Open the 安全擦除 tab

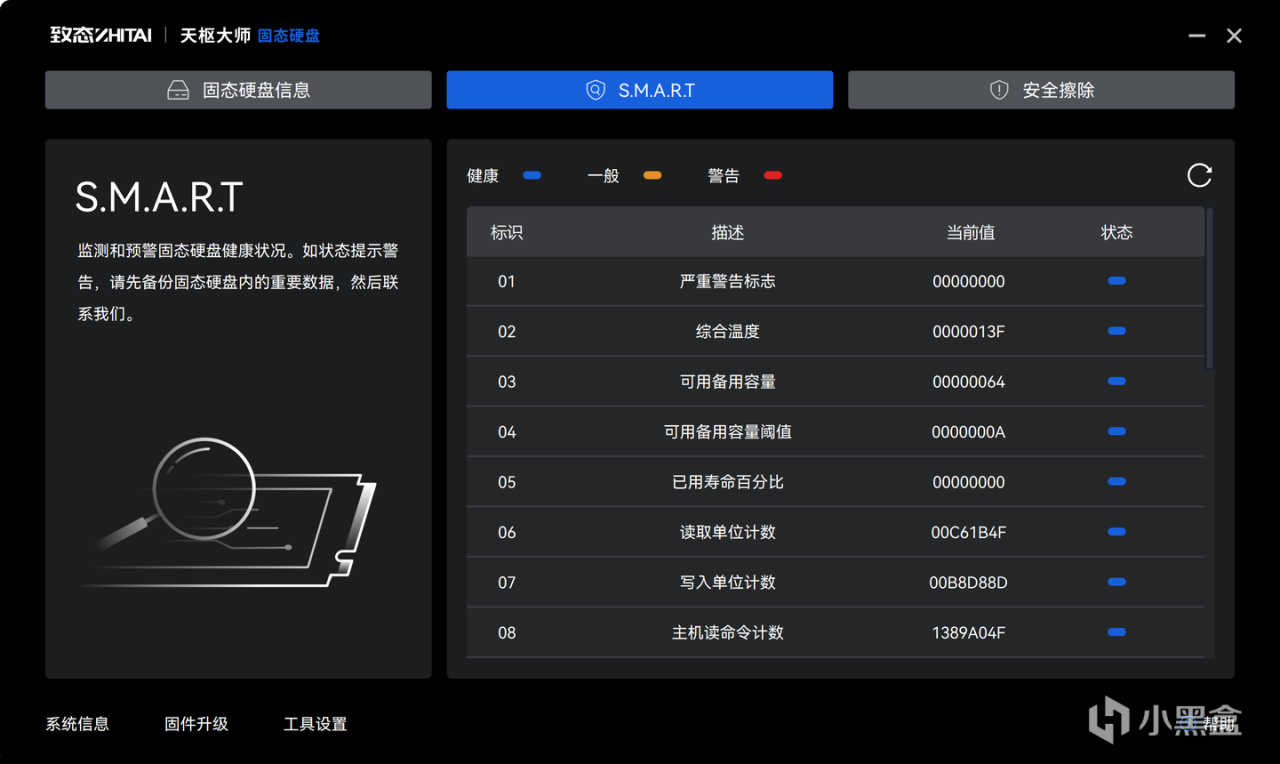1041,90
